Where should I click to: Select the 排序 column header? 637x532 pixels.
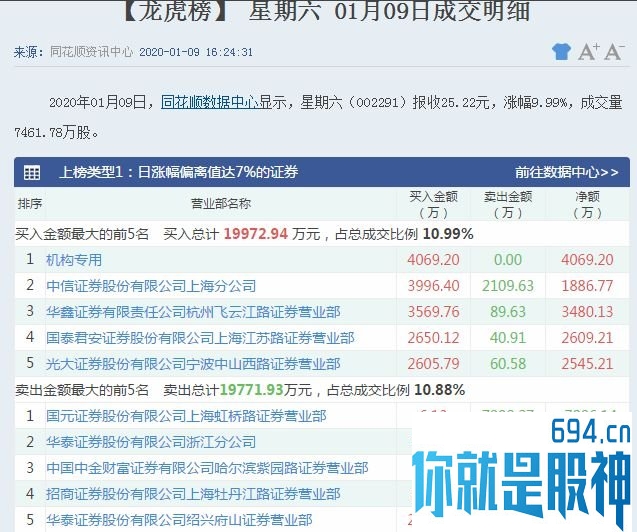[x=30, y=203]
